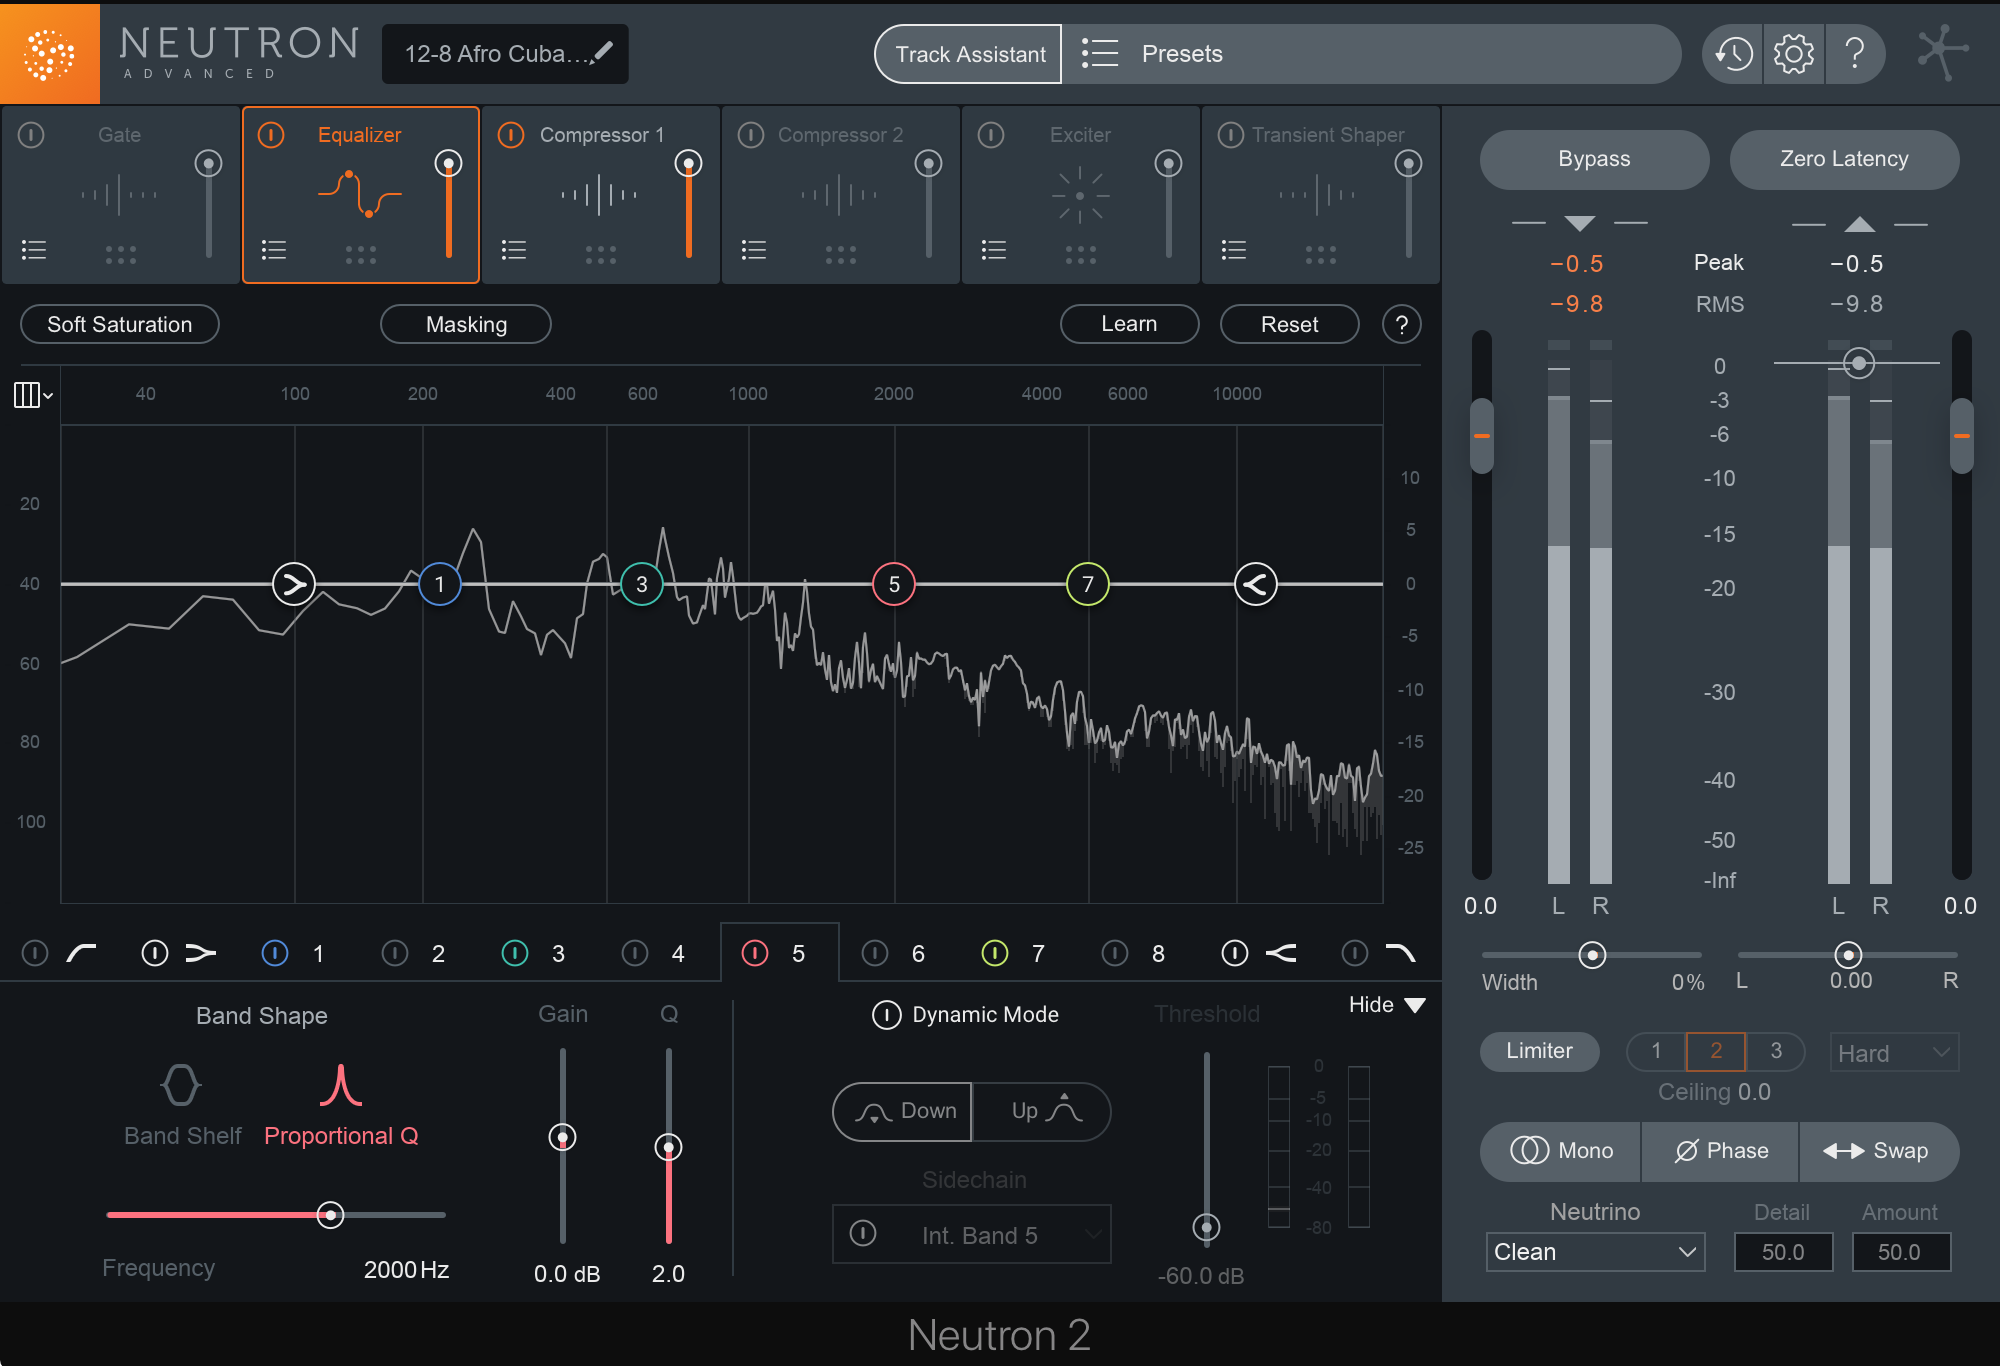
Task: Click the Gain slider handle
Action: point(563,1137)
